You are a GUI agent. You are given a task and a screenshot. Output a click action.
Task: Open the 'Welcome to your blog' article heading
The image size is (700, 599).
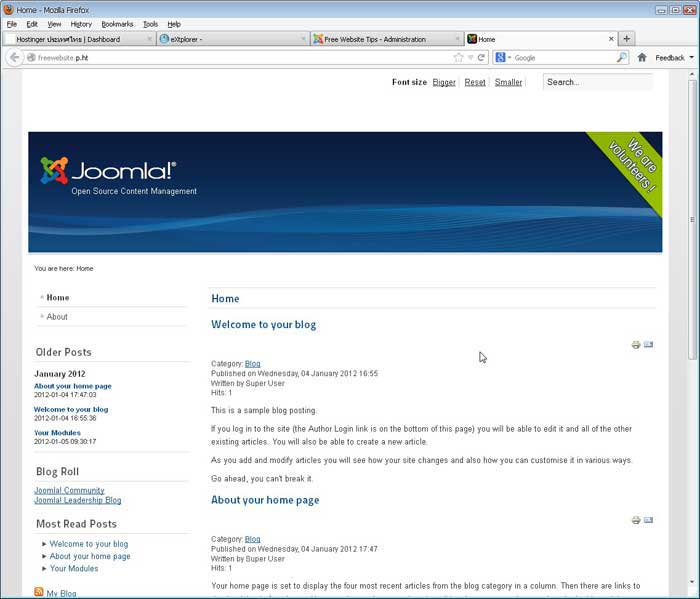[x=263, y=324]
